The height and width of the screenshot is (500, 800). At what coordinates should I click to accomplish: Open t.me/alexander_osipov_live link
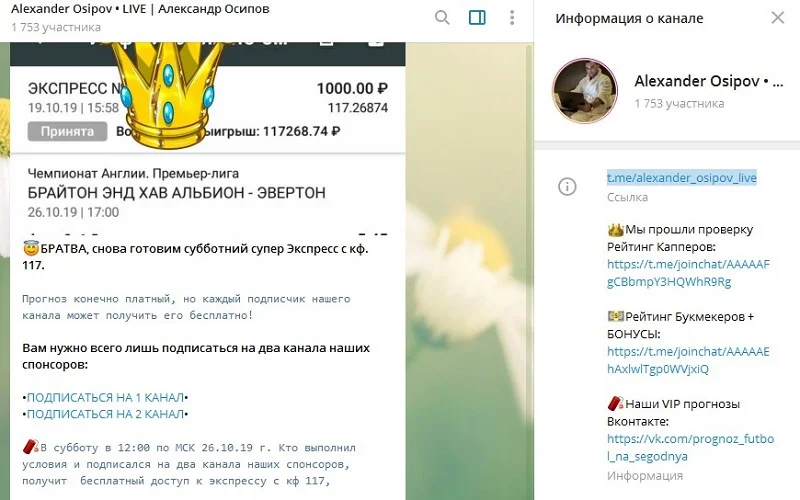point(682,178)
